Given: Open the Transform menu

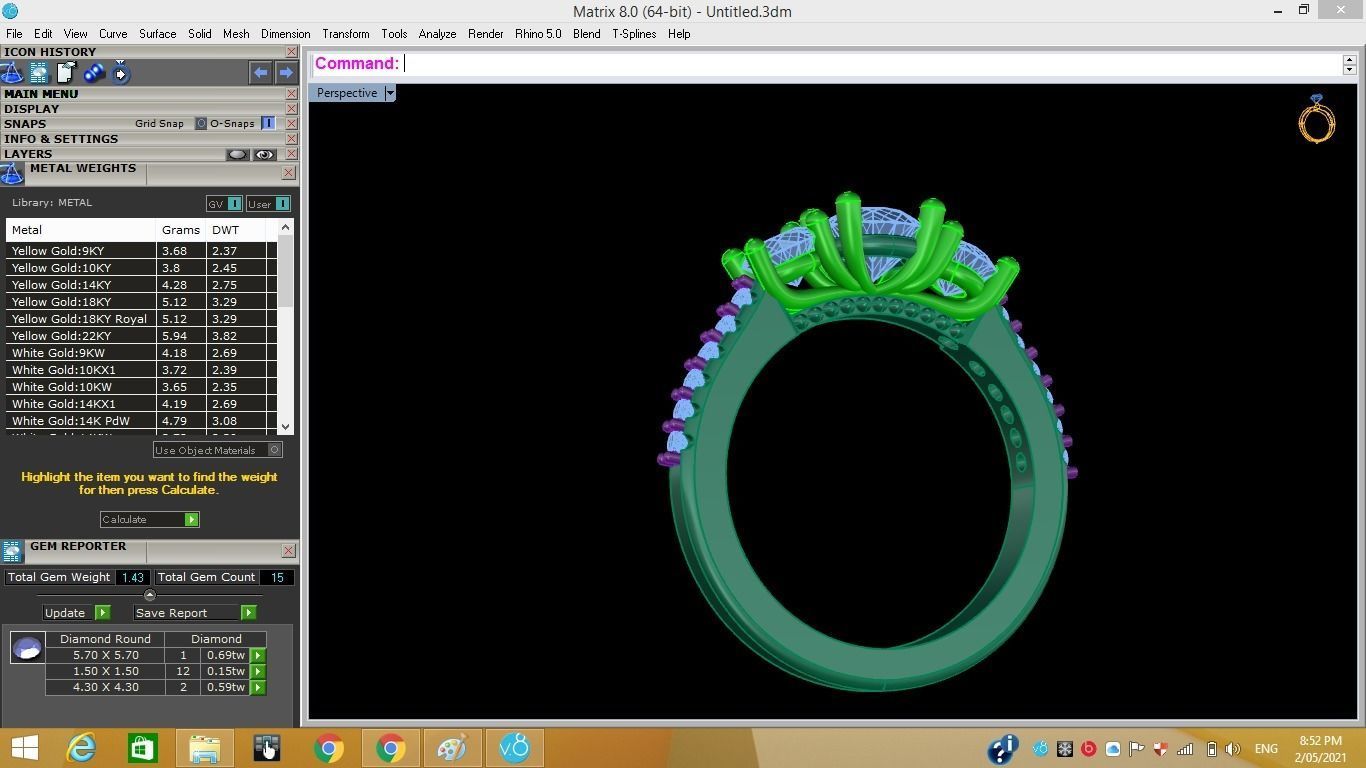Looking at the screenshot, I should coord(346,34).
